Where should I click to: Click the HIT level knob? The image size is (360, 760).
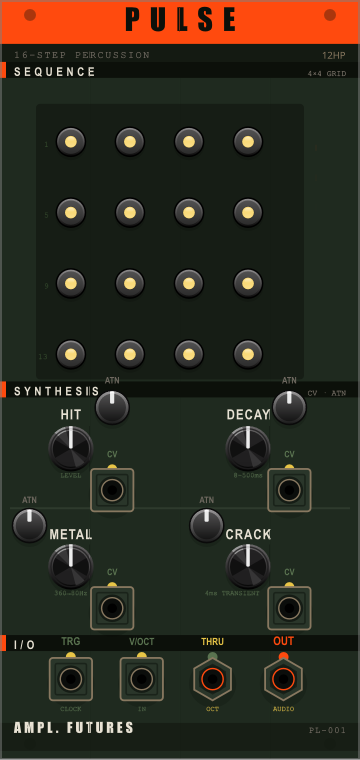71,448
